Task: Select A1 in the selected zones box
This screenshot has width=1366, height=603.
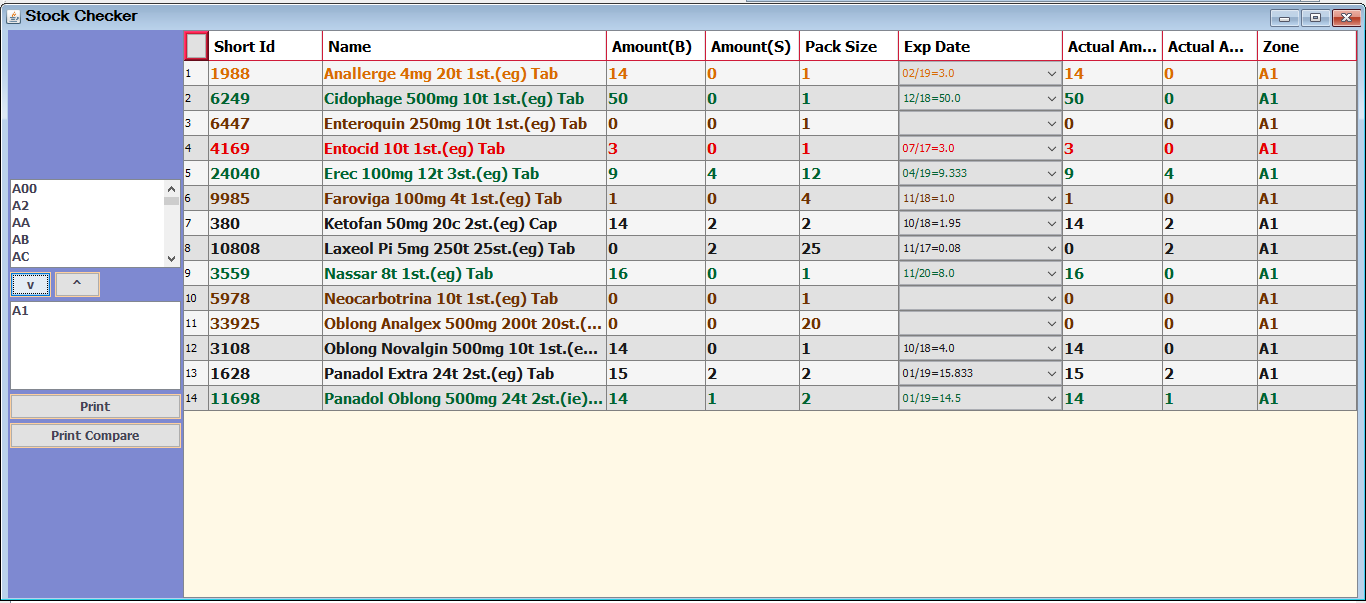Action: point(95,311)
